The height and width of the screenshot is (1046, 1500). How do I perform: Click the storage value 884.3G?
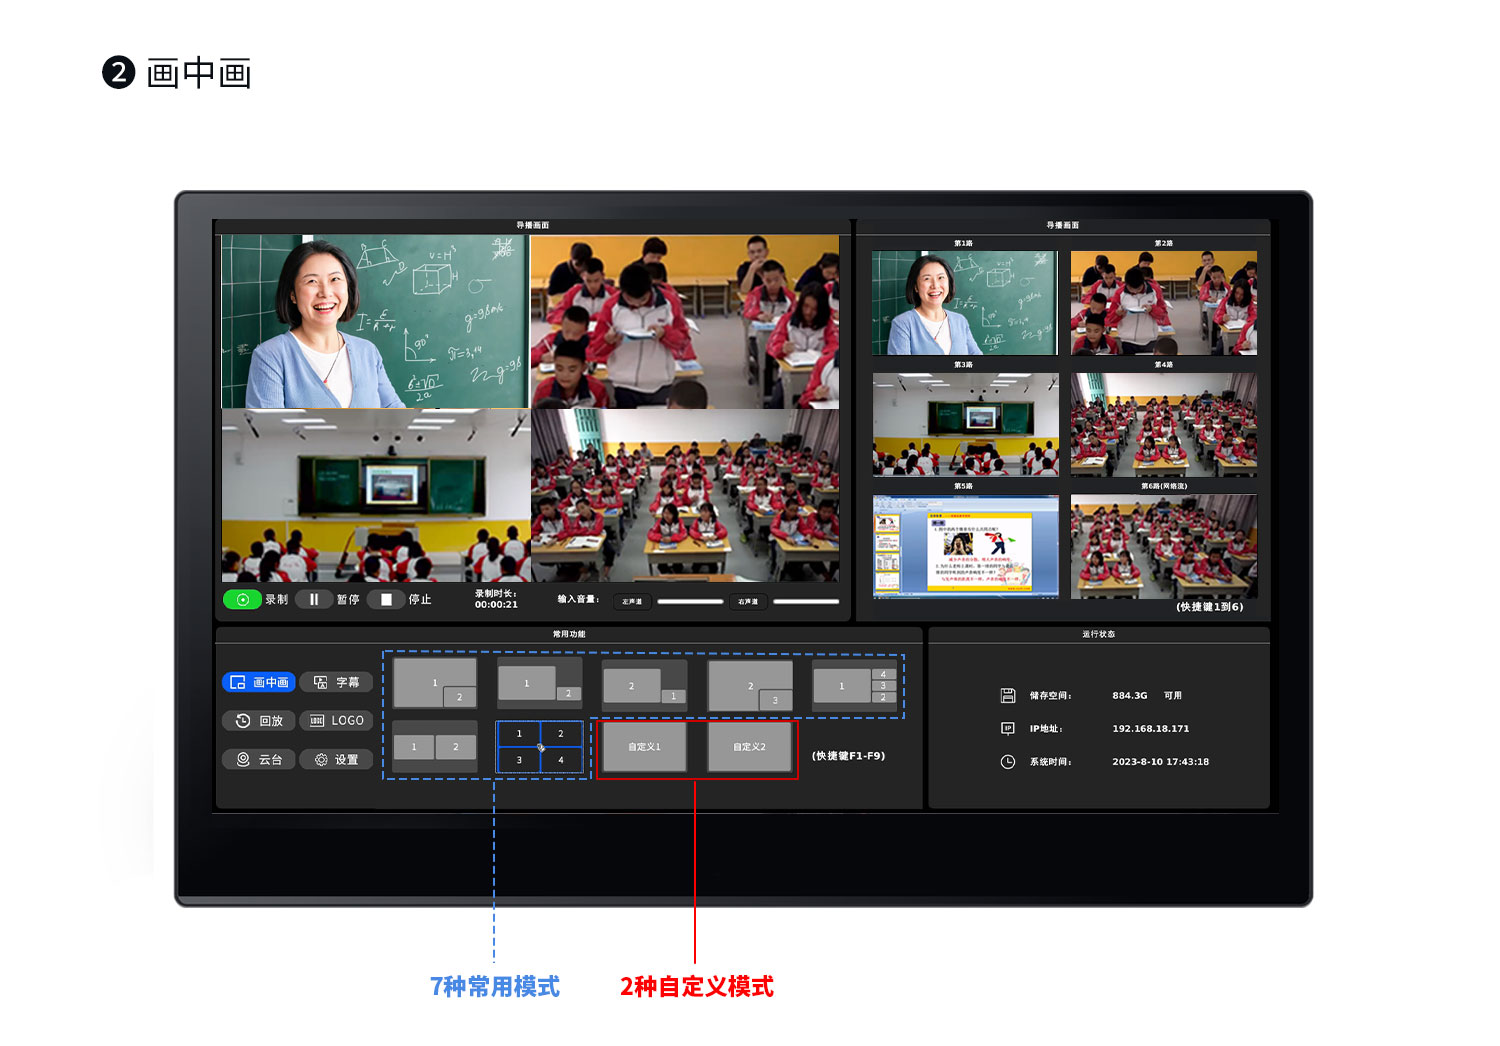pyautogui.click(x=1130, y=695)
